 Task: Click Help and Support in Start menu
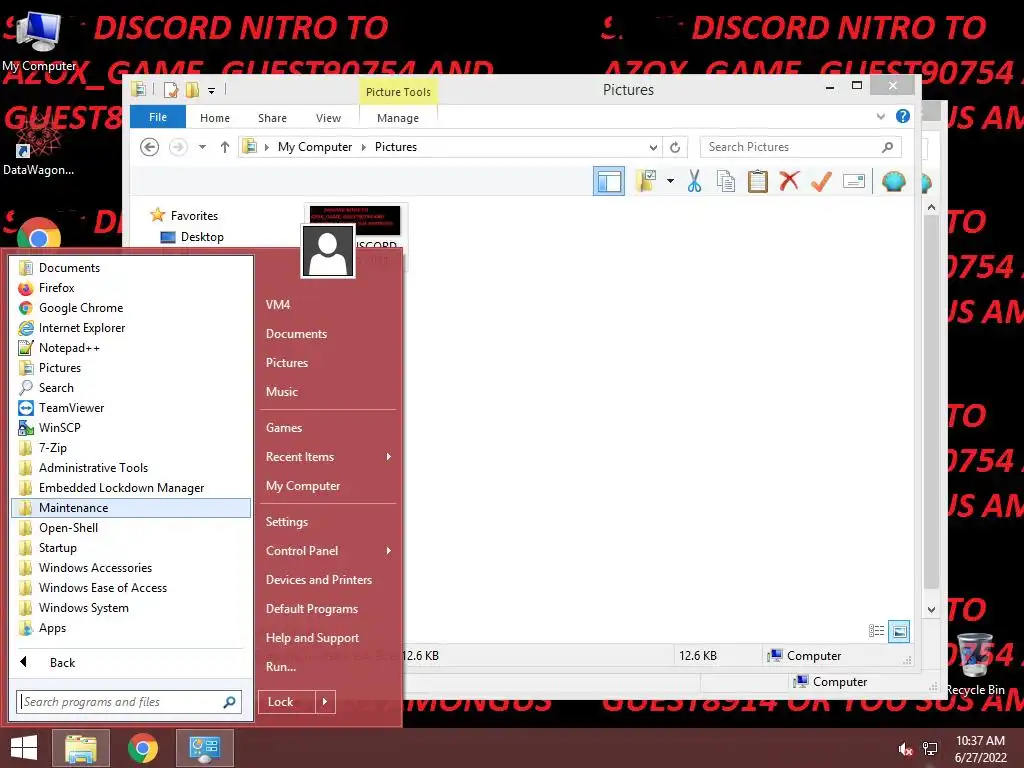pyautogui.click(x=328, y=638)
